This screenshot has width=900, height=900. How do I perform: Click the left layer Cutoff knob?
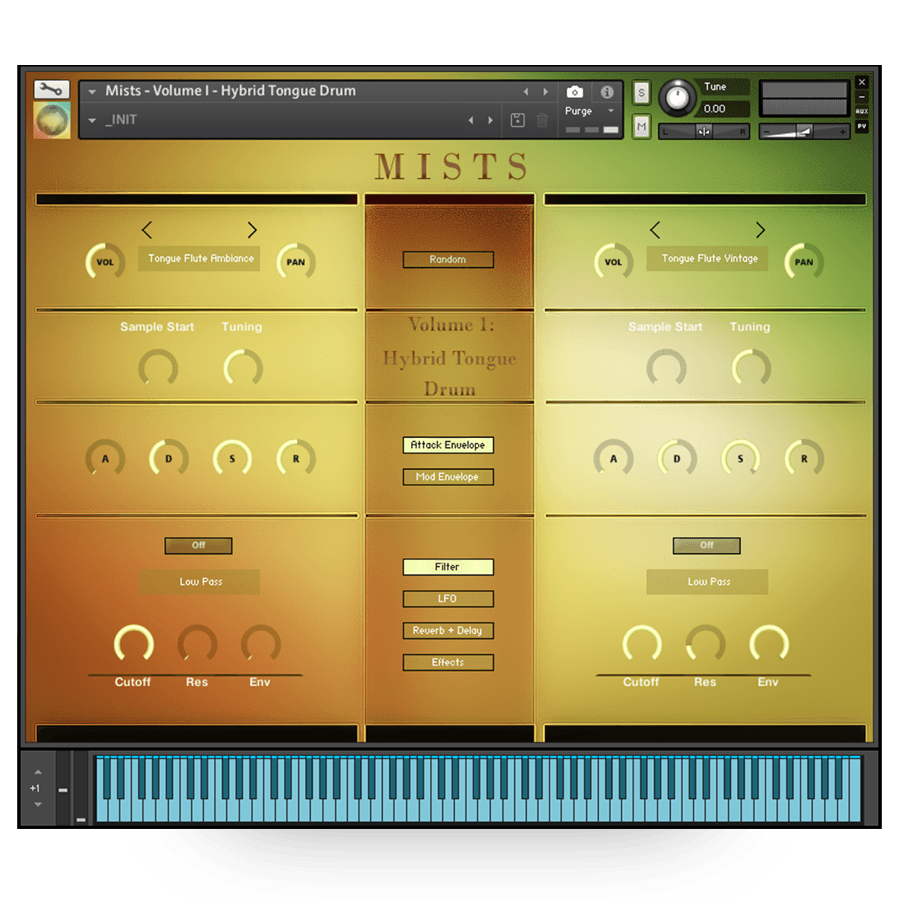(133, 645)
